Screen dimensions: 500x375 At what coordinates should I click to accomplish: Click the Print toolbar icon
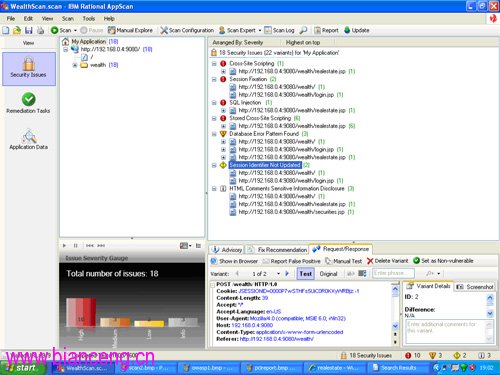[x=40, y=30]
